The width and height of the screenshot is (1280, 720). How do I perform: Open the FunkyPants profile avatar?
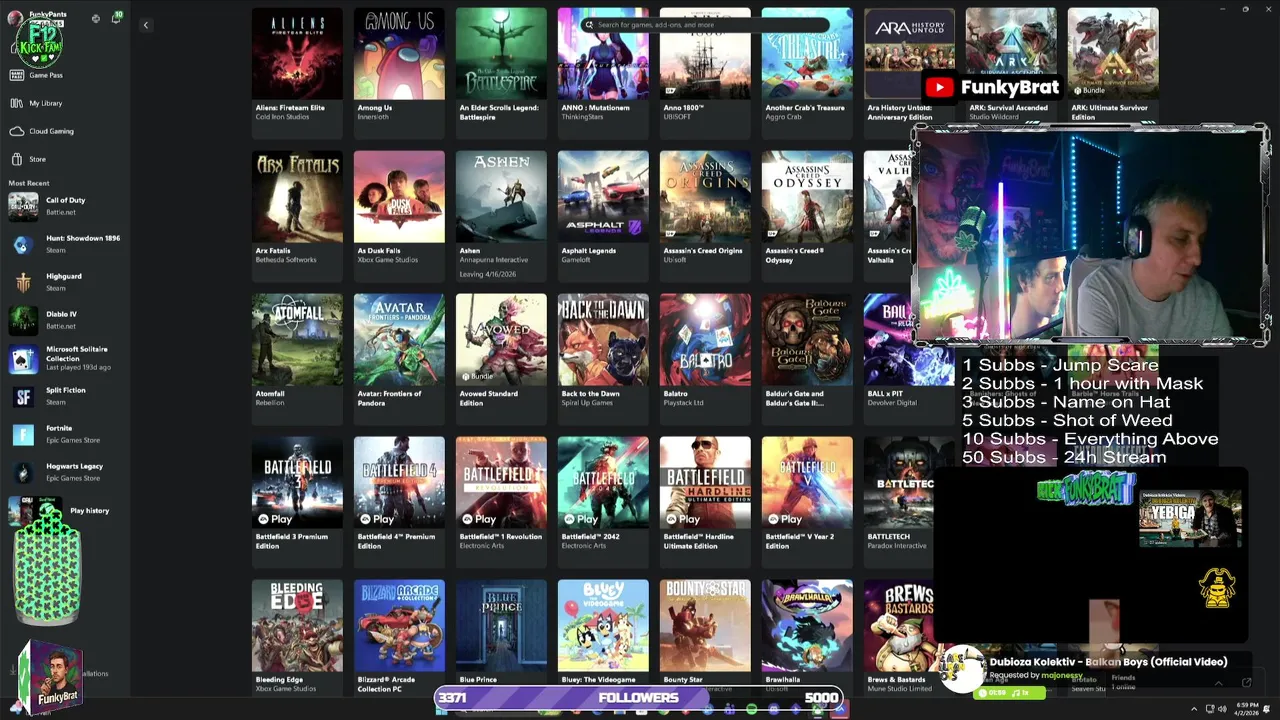click(x=17, y=18)
